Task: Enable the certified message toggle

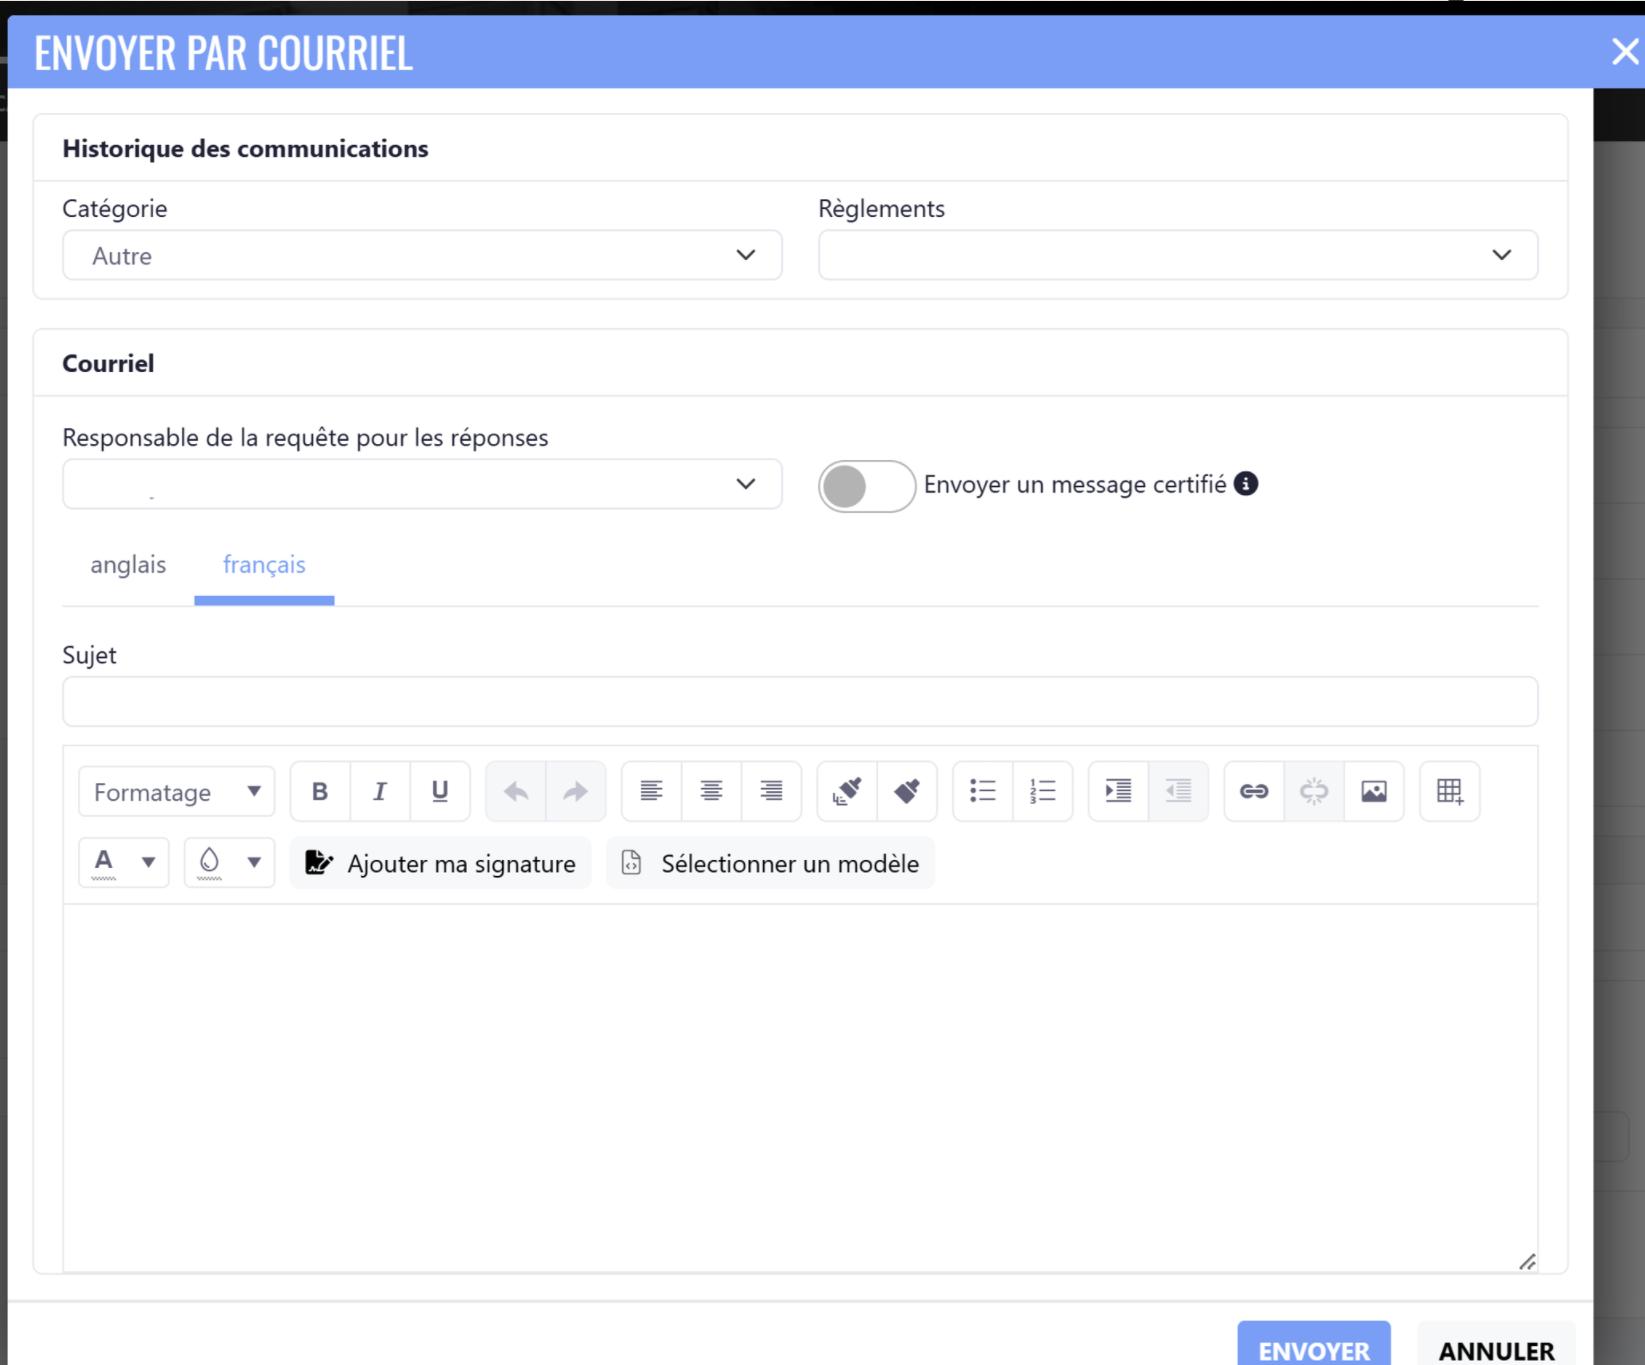Action: [867, 486]
